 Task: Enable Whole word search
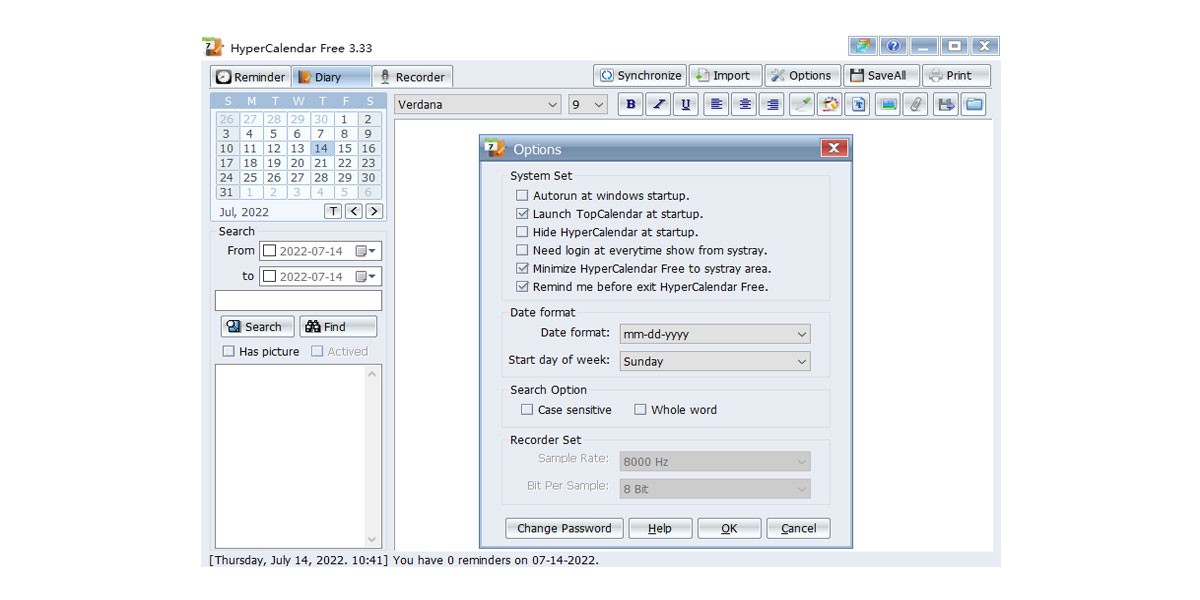640,409
